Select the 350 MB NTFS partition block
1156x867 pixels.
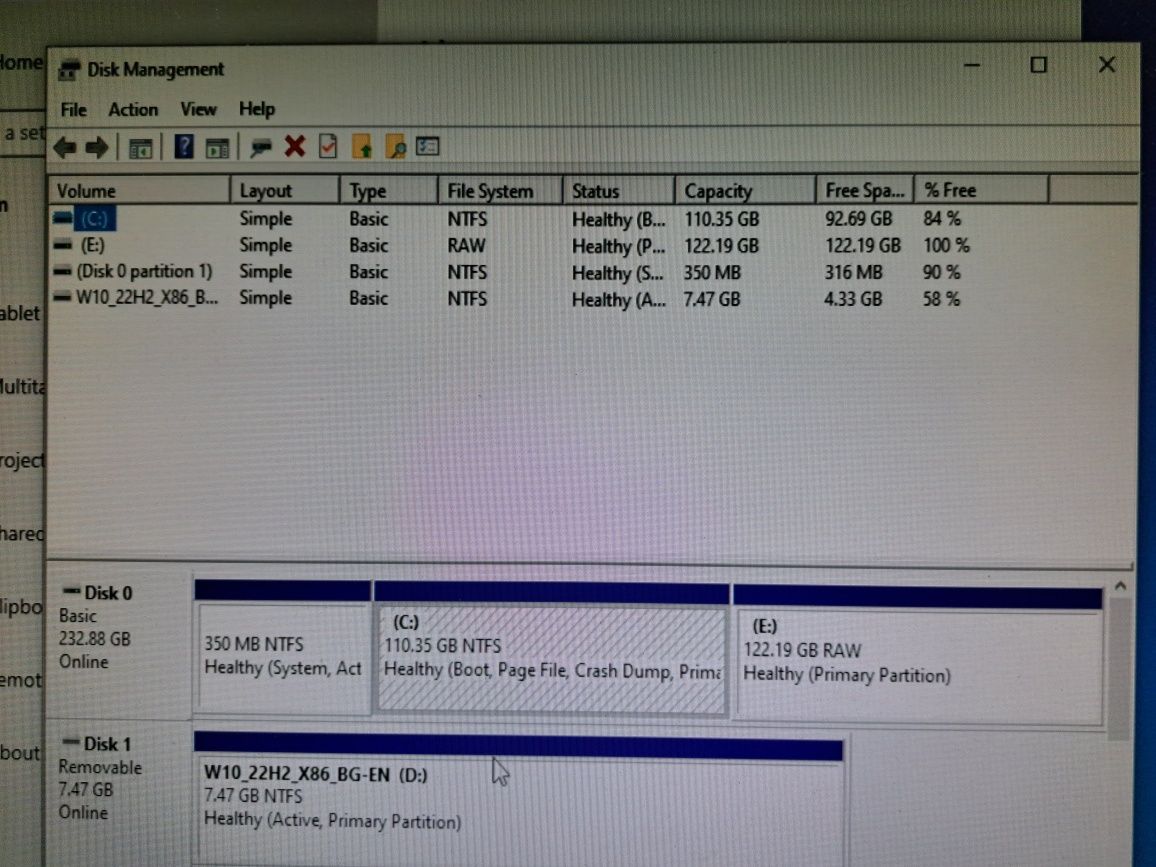pos(284,649)
